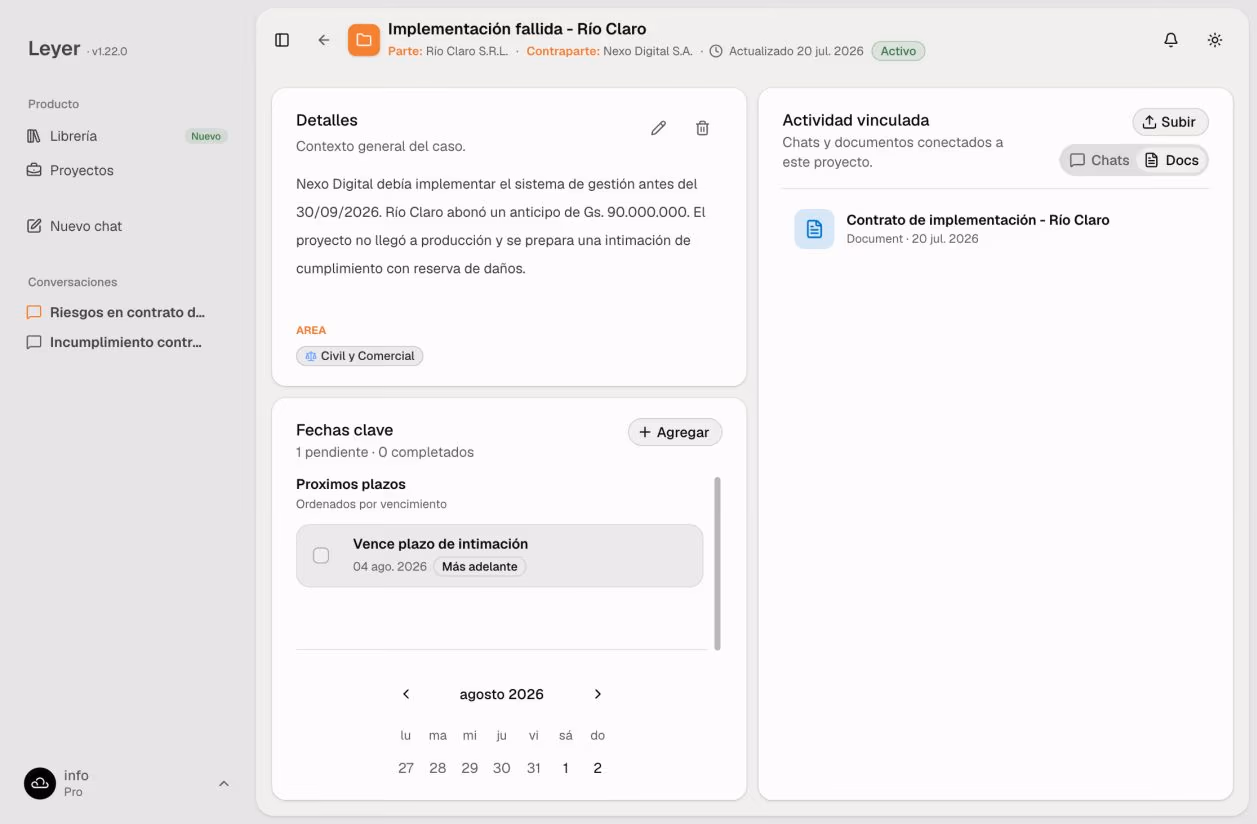Click the Vence plazo de intimación title
This screenshot has width=1257, height=824.
(440, 544)
